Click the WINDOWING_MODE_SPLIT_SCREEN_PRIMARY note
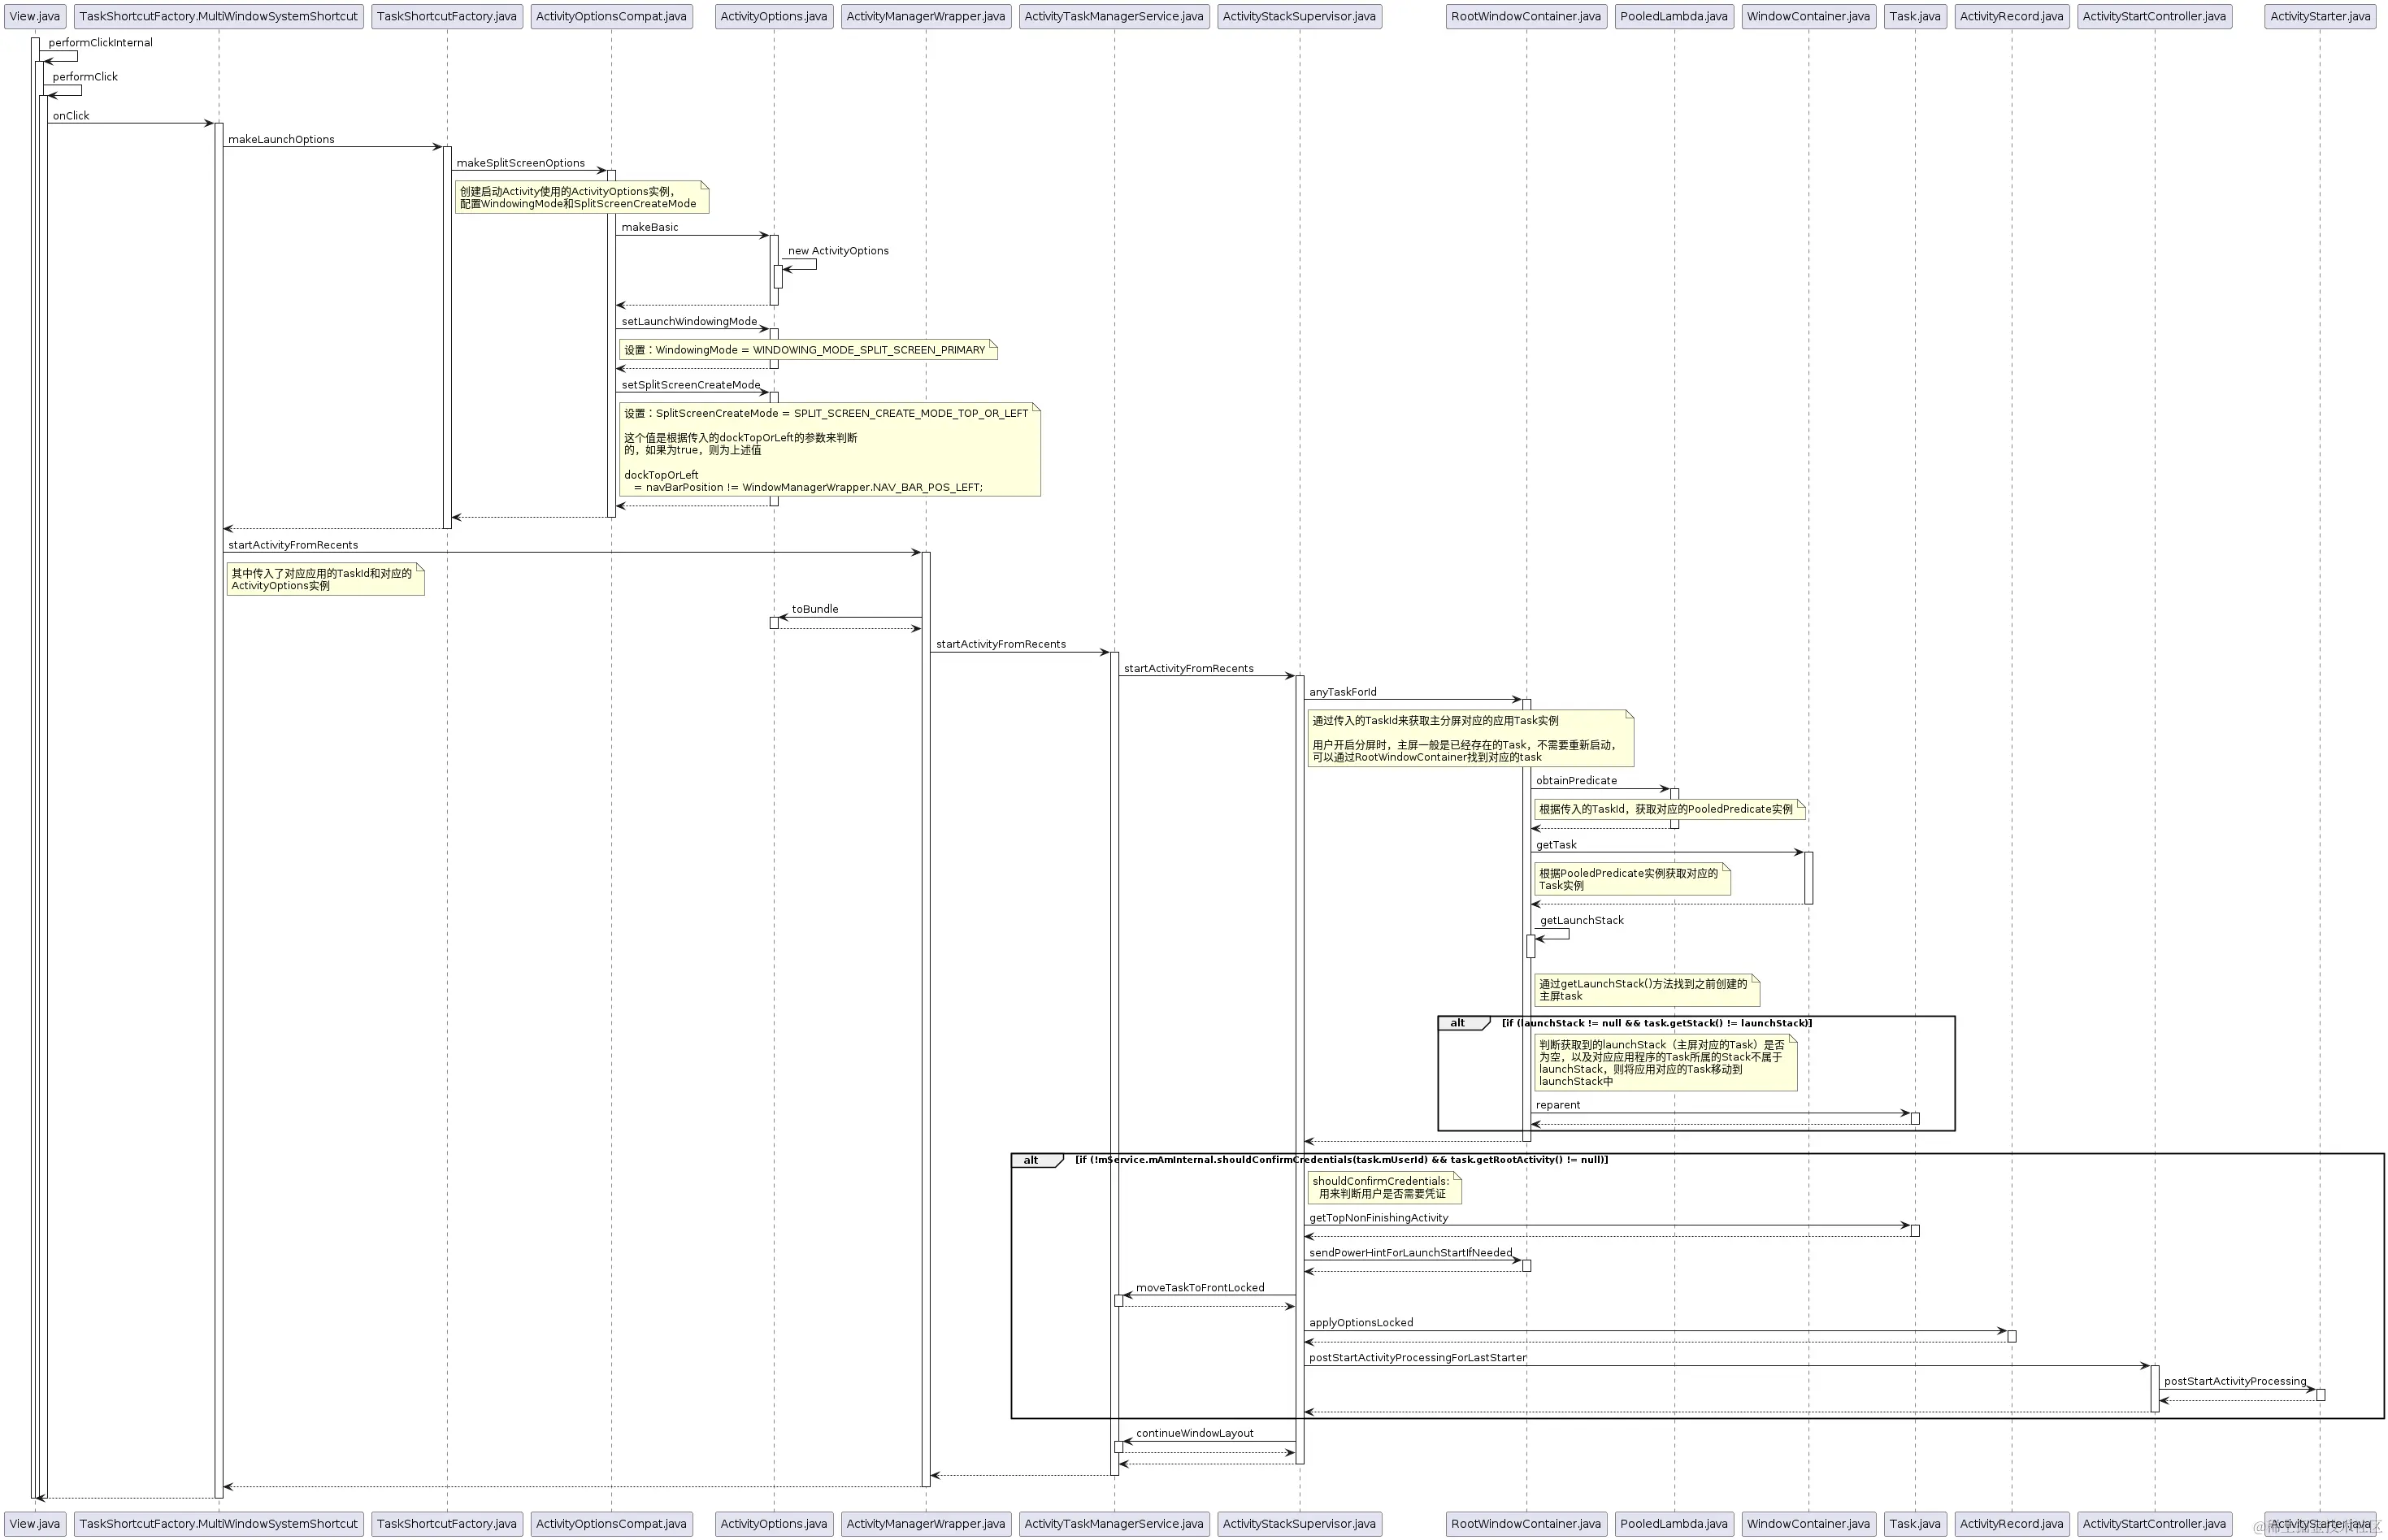Viewport: 2388px width, 1540px height. (808, 350)
